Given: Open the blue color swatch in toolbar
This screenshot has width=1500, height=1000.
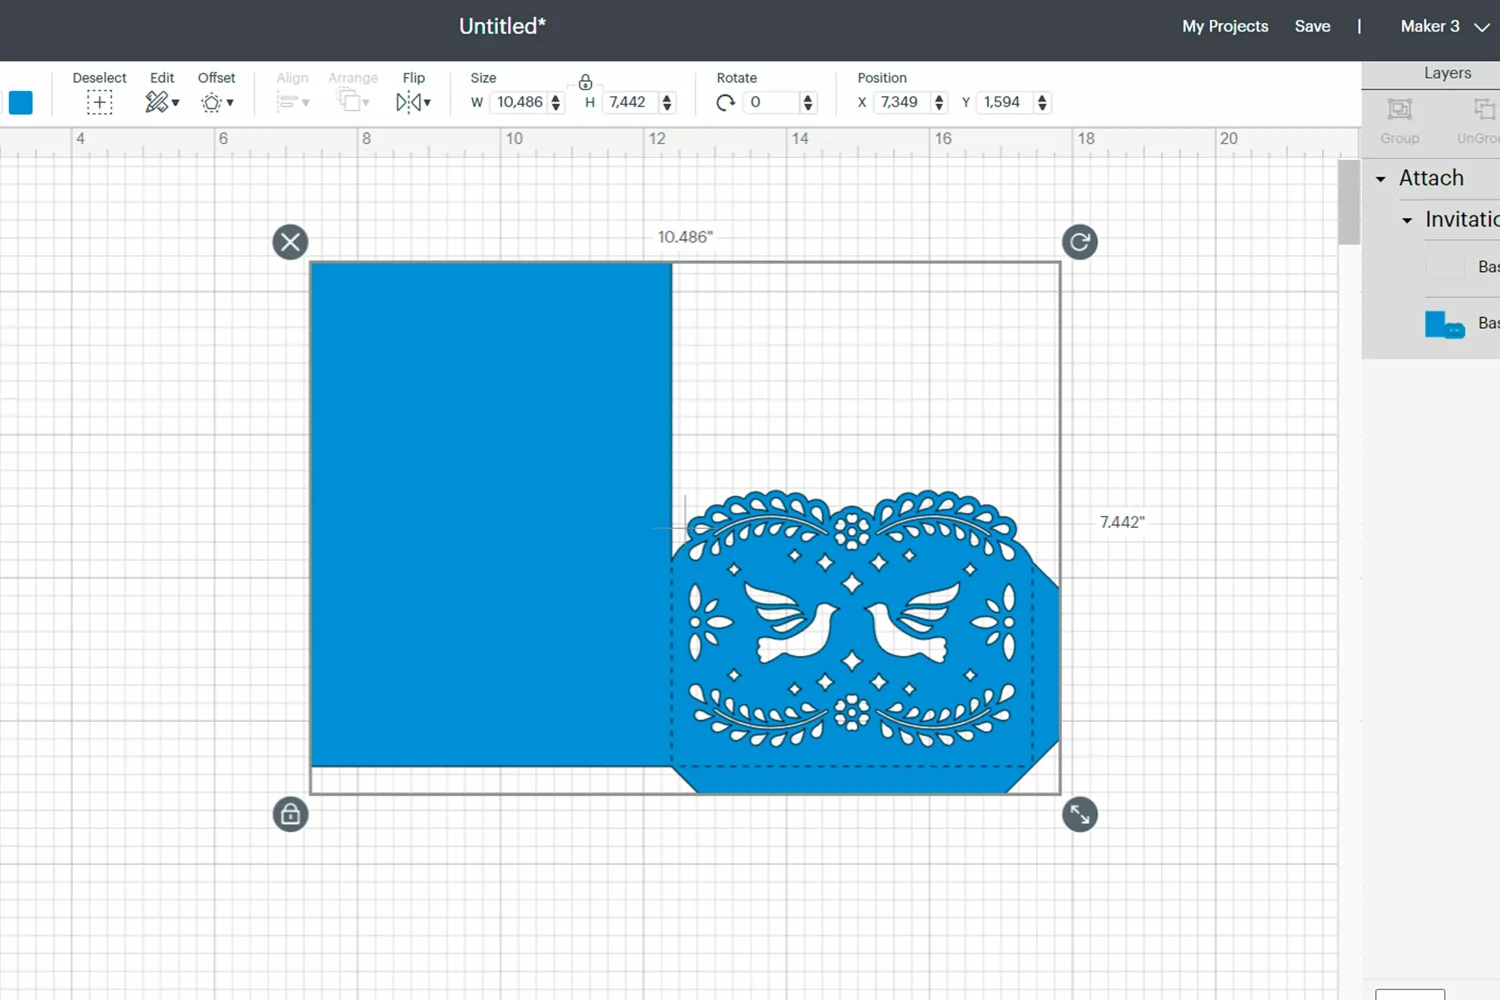Looking at the screenshot, I should pos(21,102).
